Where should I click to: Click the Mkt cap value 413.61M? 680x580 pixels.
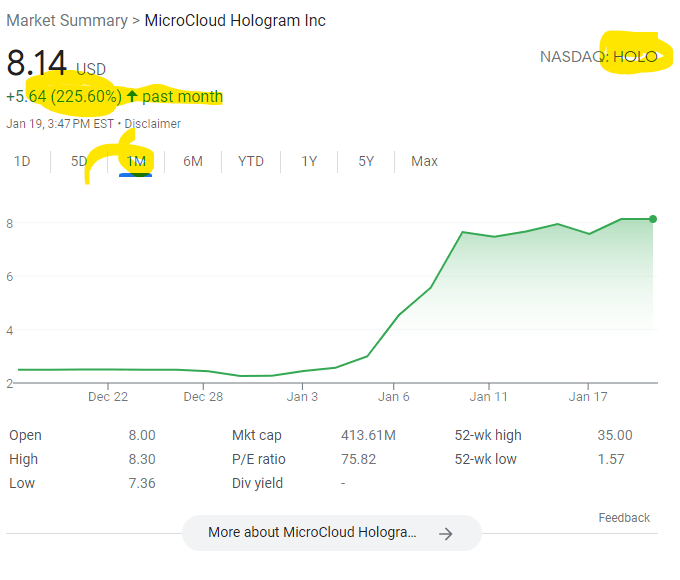point(368,435)
